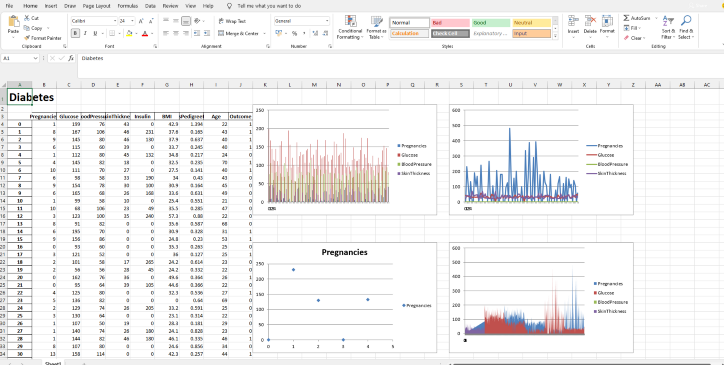
Task: Open Conditional Formatting in the ribbon
Action: point(350,28)
